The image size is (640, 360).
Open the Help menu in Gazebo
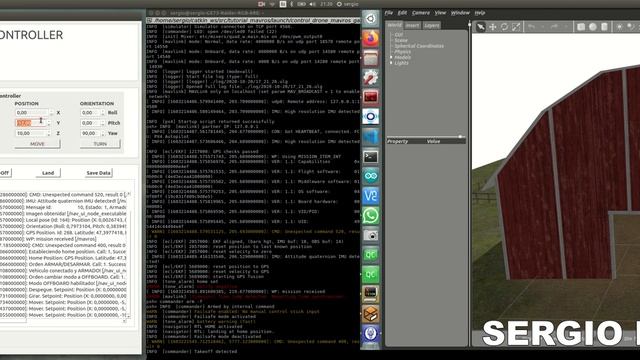tap(480, 13)
